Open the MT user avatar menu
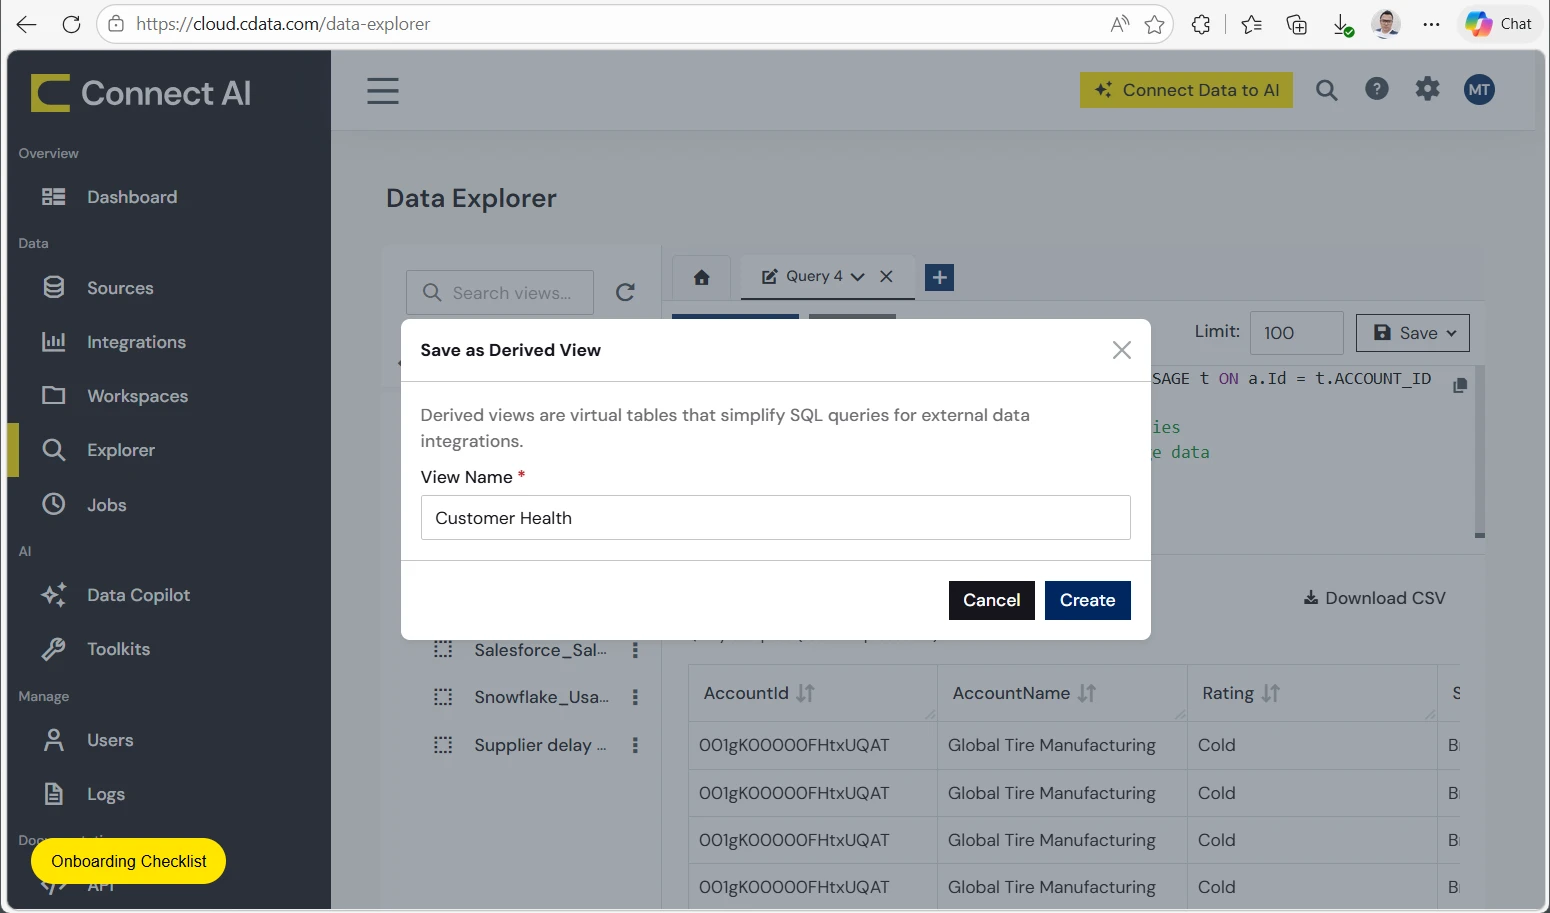The height and width of the screenshot is (913, 1550). point(1480,90)
